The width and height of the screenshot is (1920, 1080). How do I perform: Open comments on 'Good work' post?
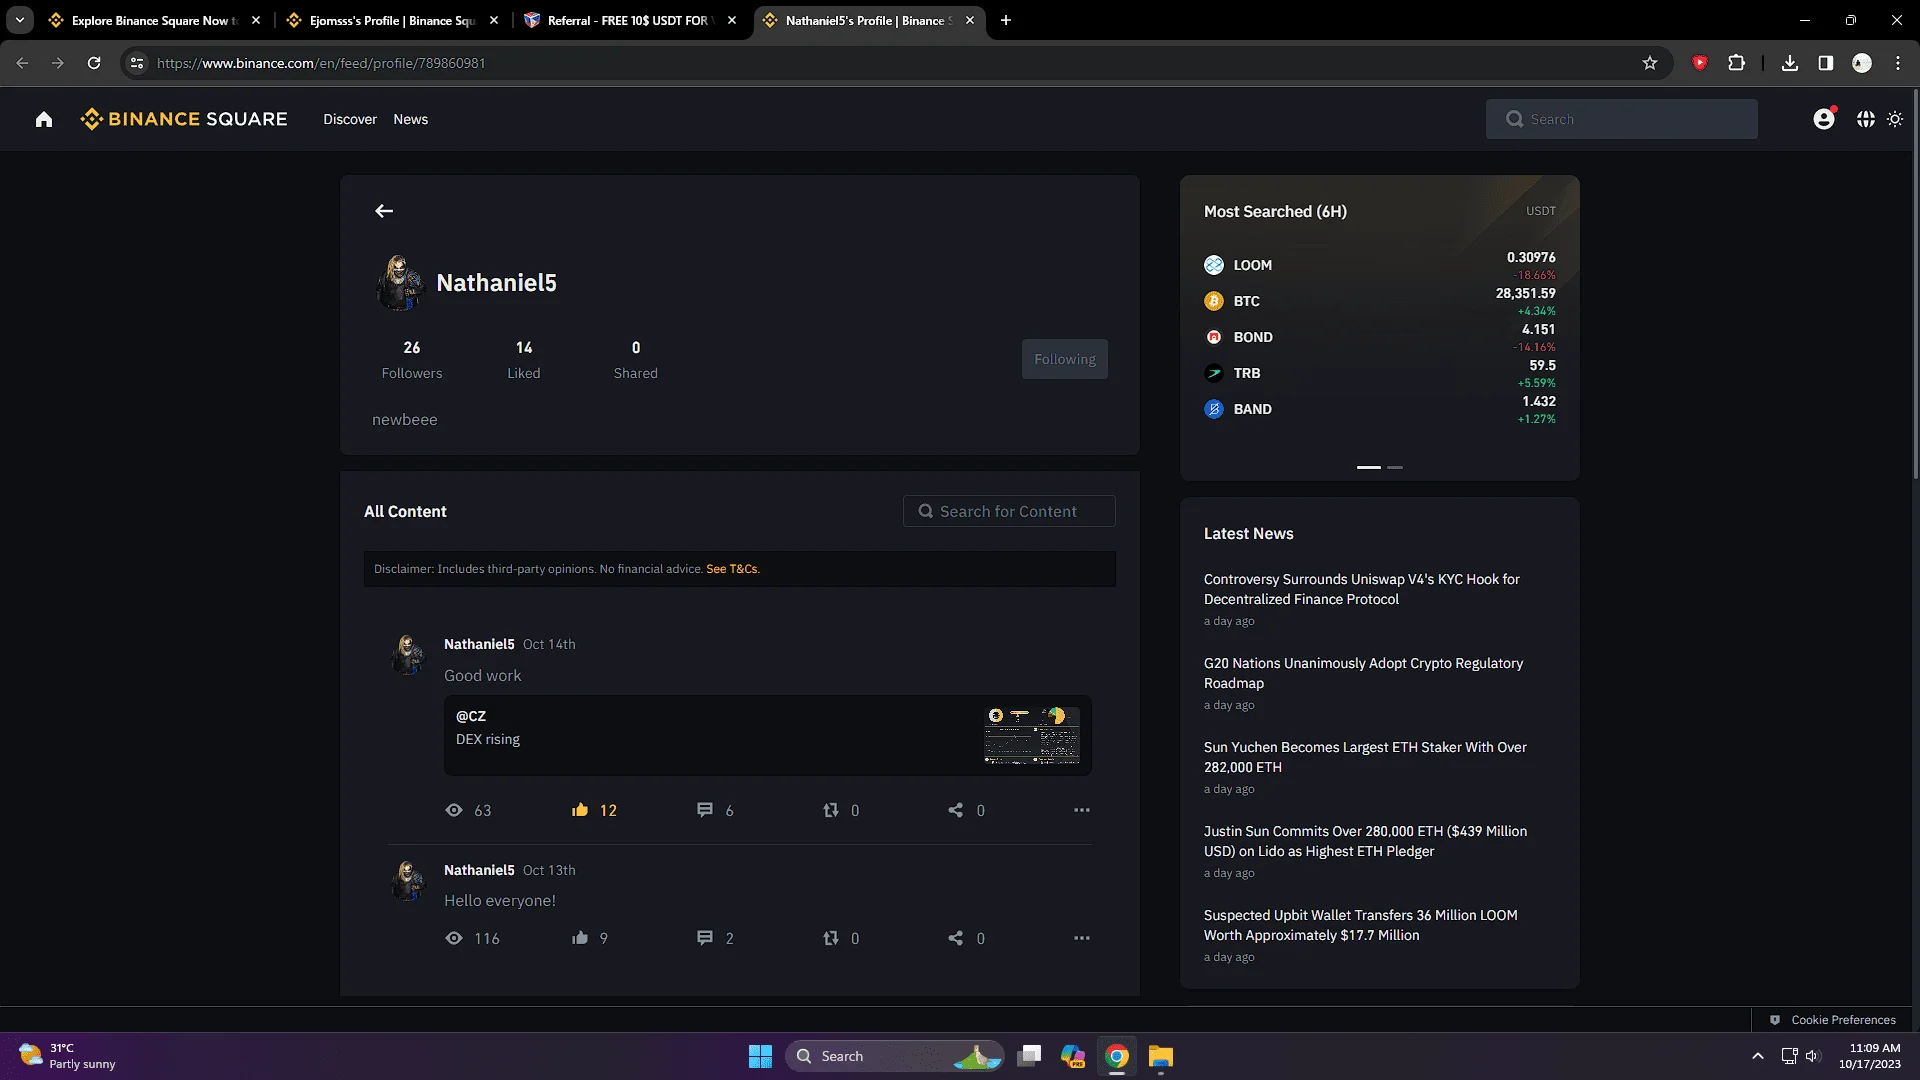(705, 810)
